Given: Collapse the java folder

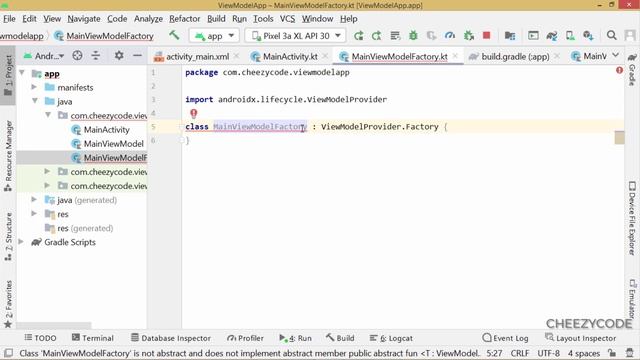Looking at the screenshot, I should pos(35,101).
